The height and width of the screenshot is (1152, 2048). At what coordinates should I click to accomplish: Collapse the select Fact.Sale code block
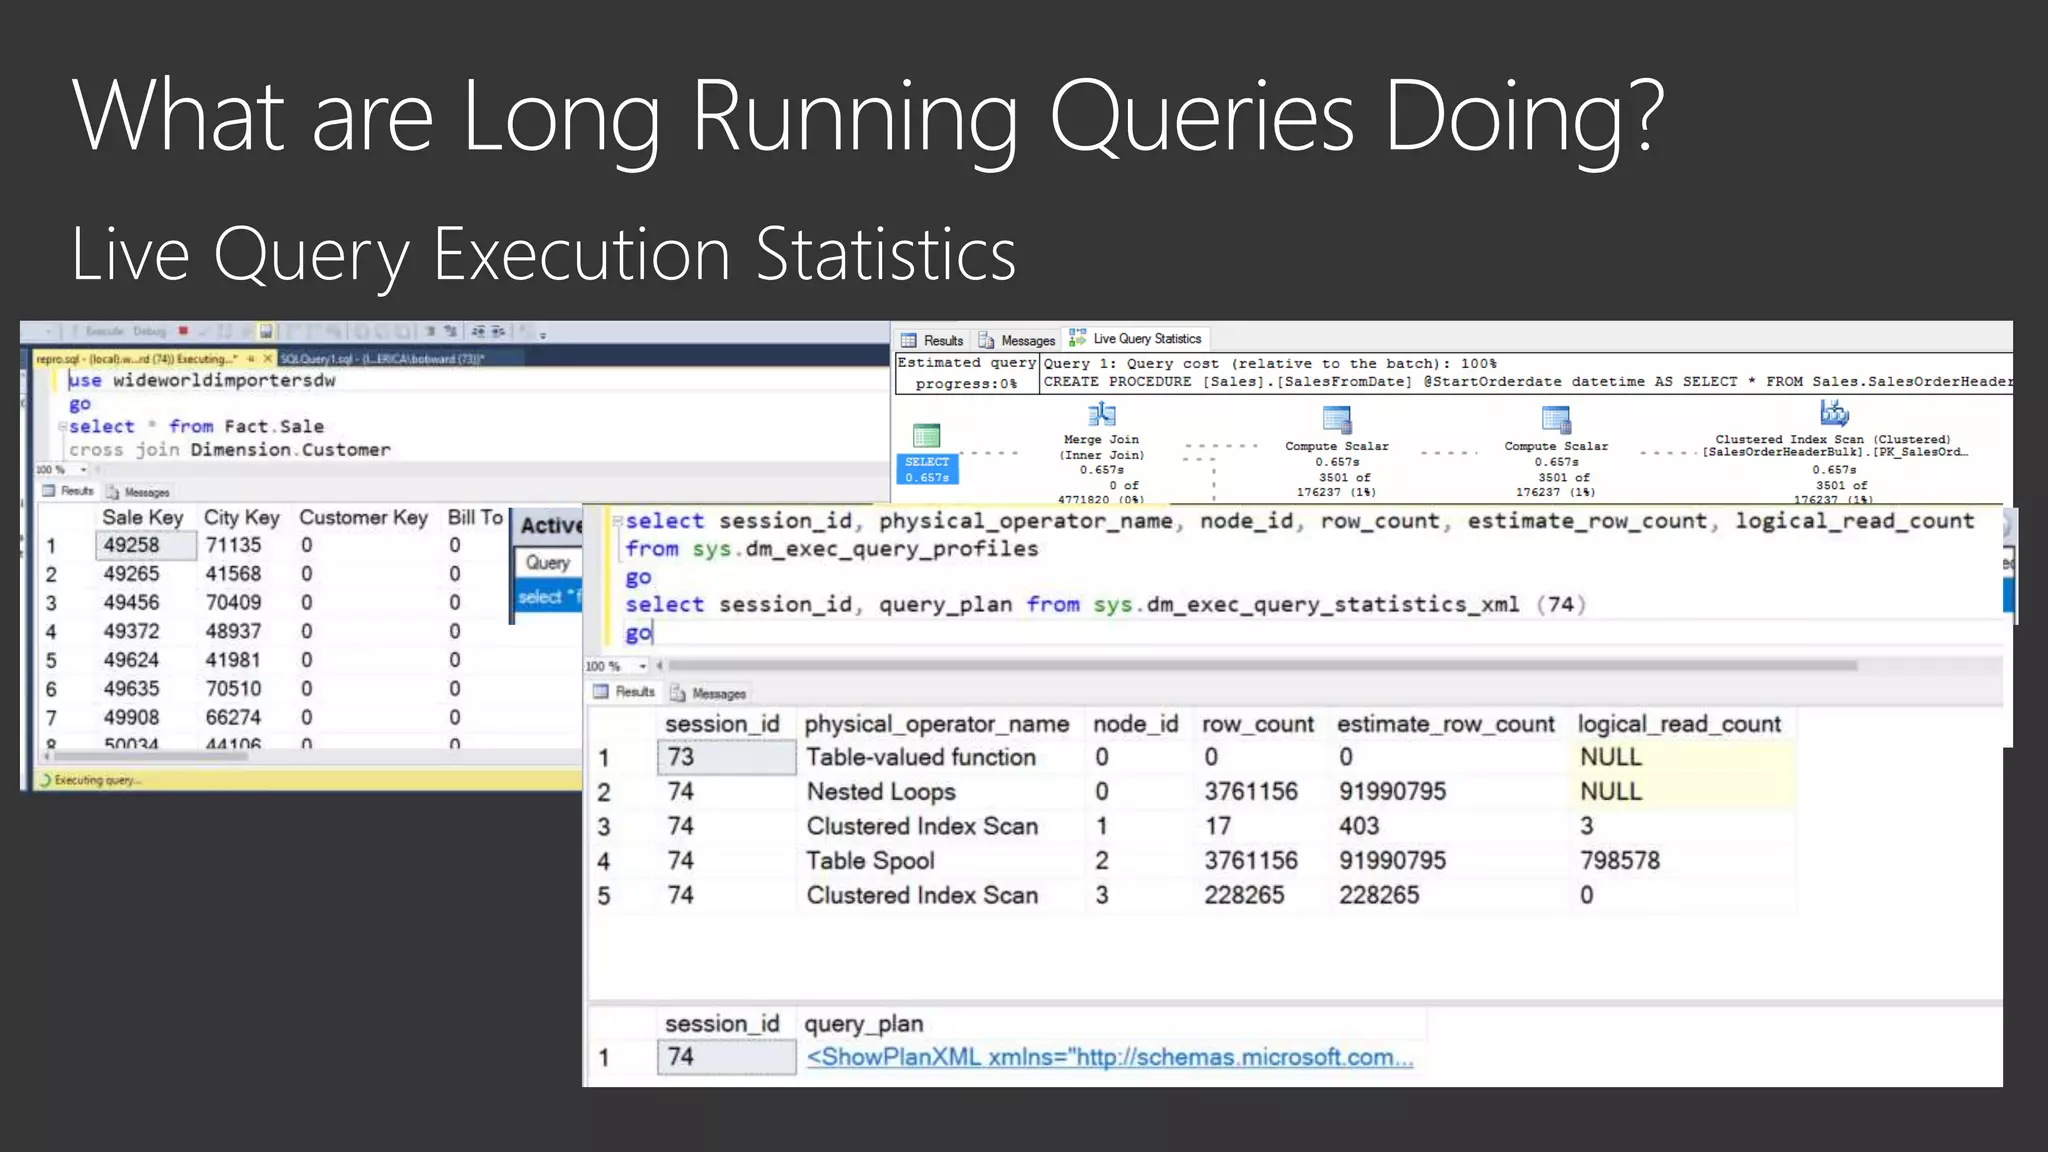(62, 427)
